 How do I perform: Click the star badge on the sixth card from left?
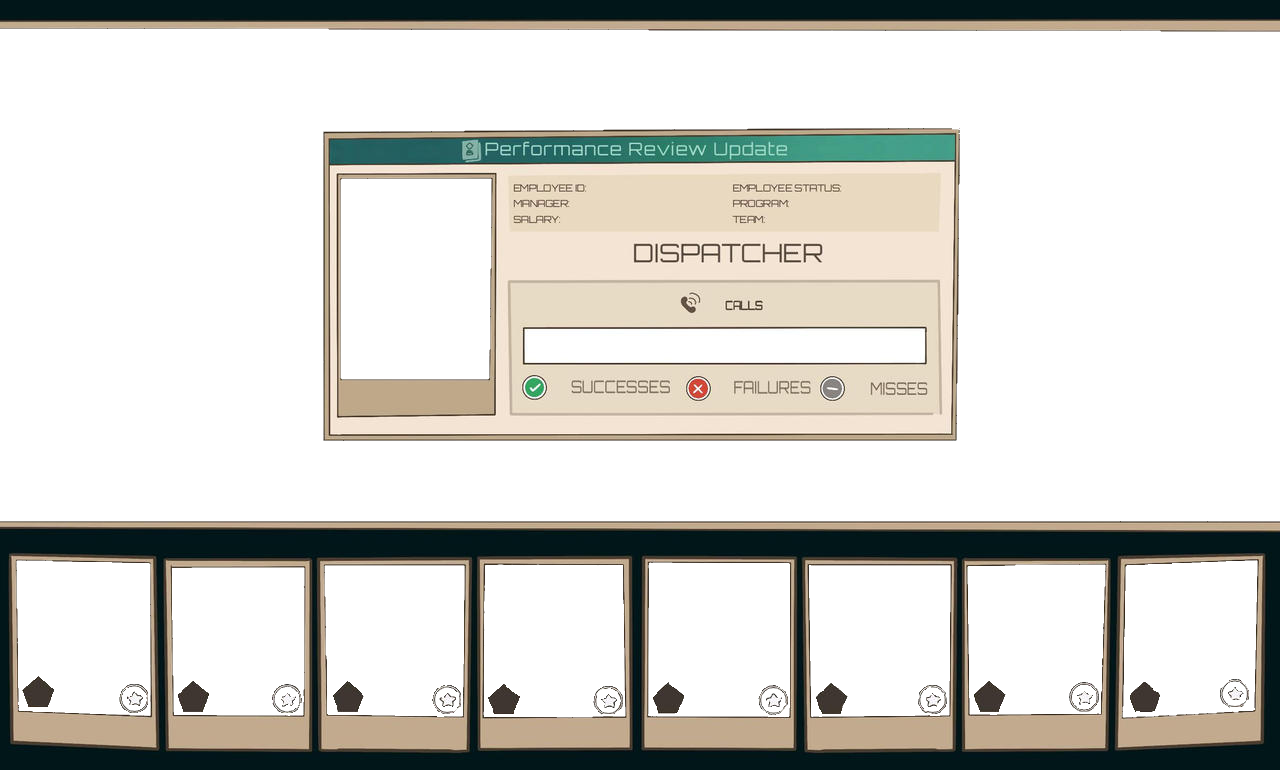tap(933, 700)
